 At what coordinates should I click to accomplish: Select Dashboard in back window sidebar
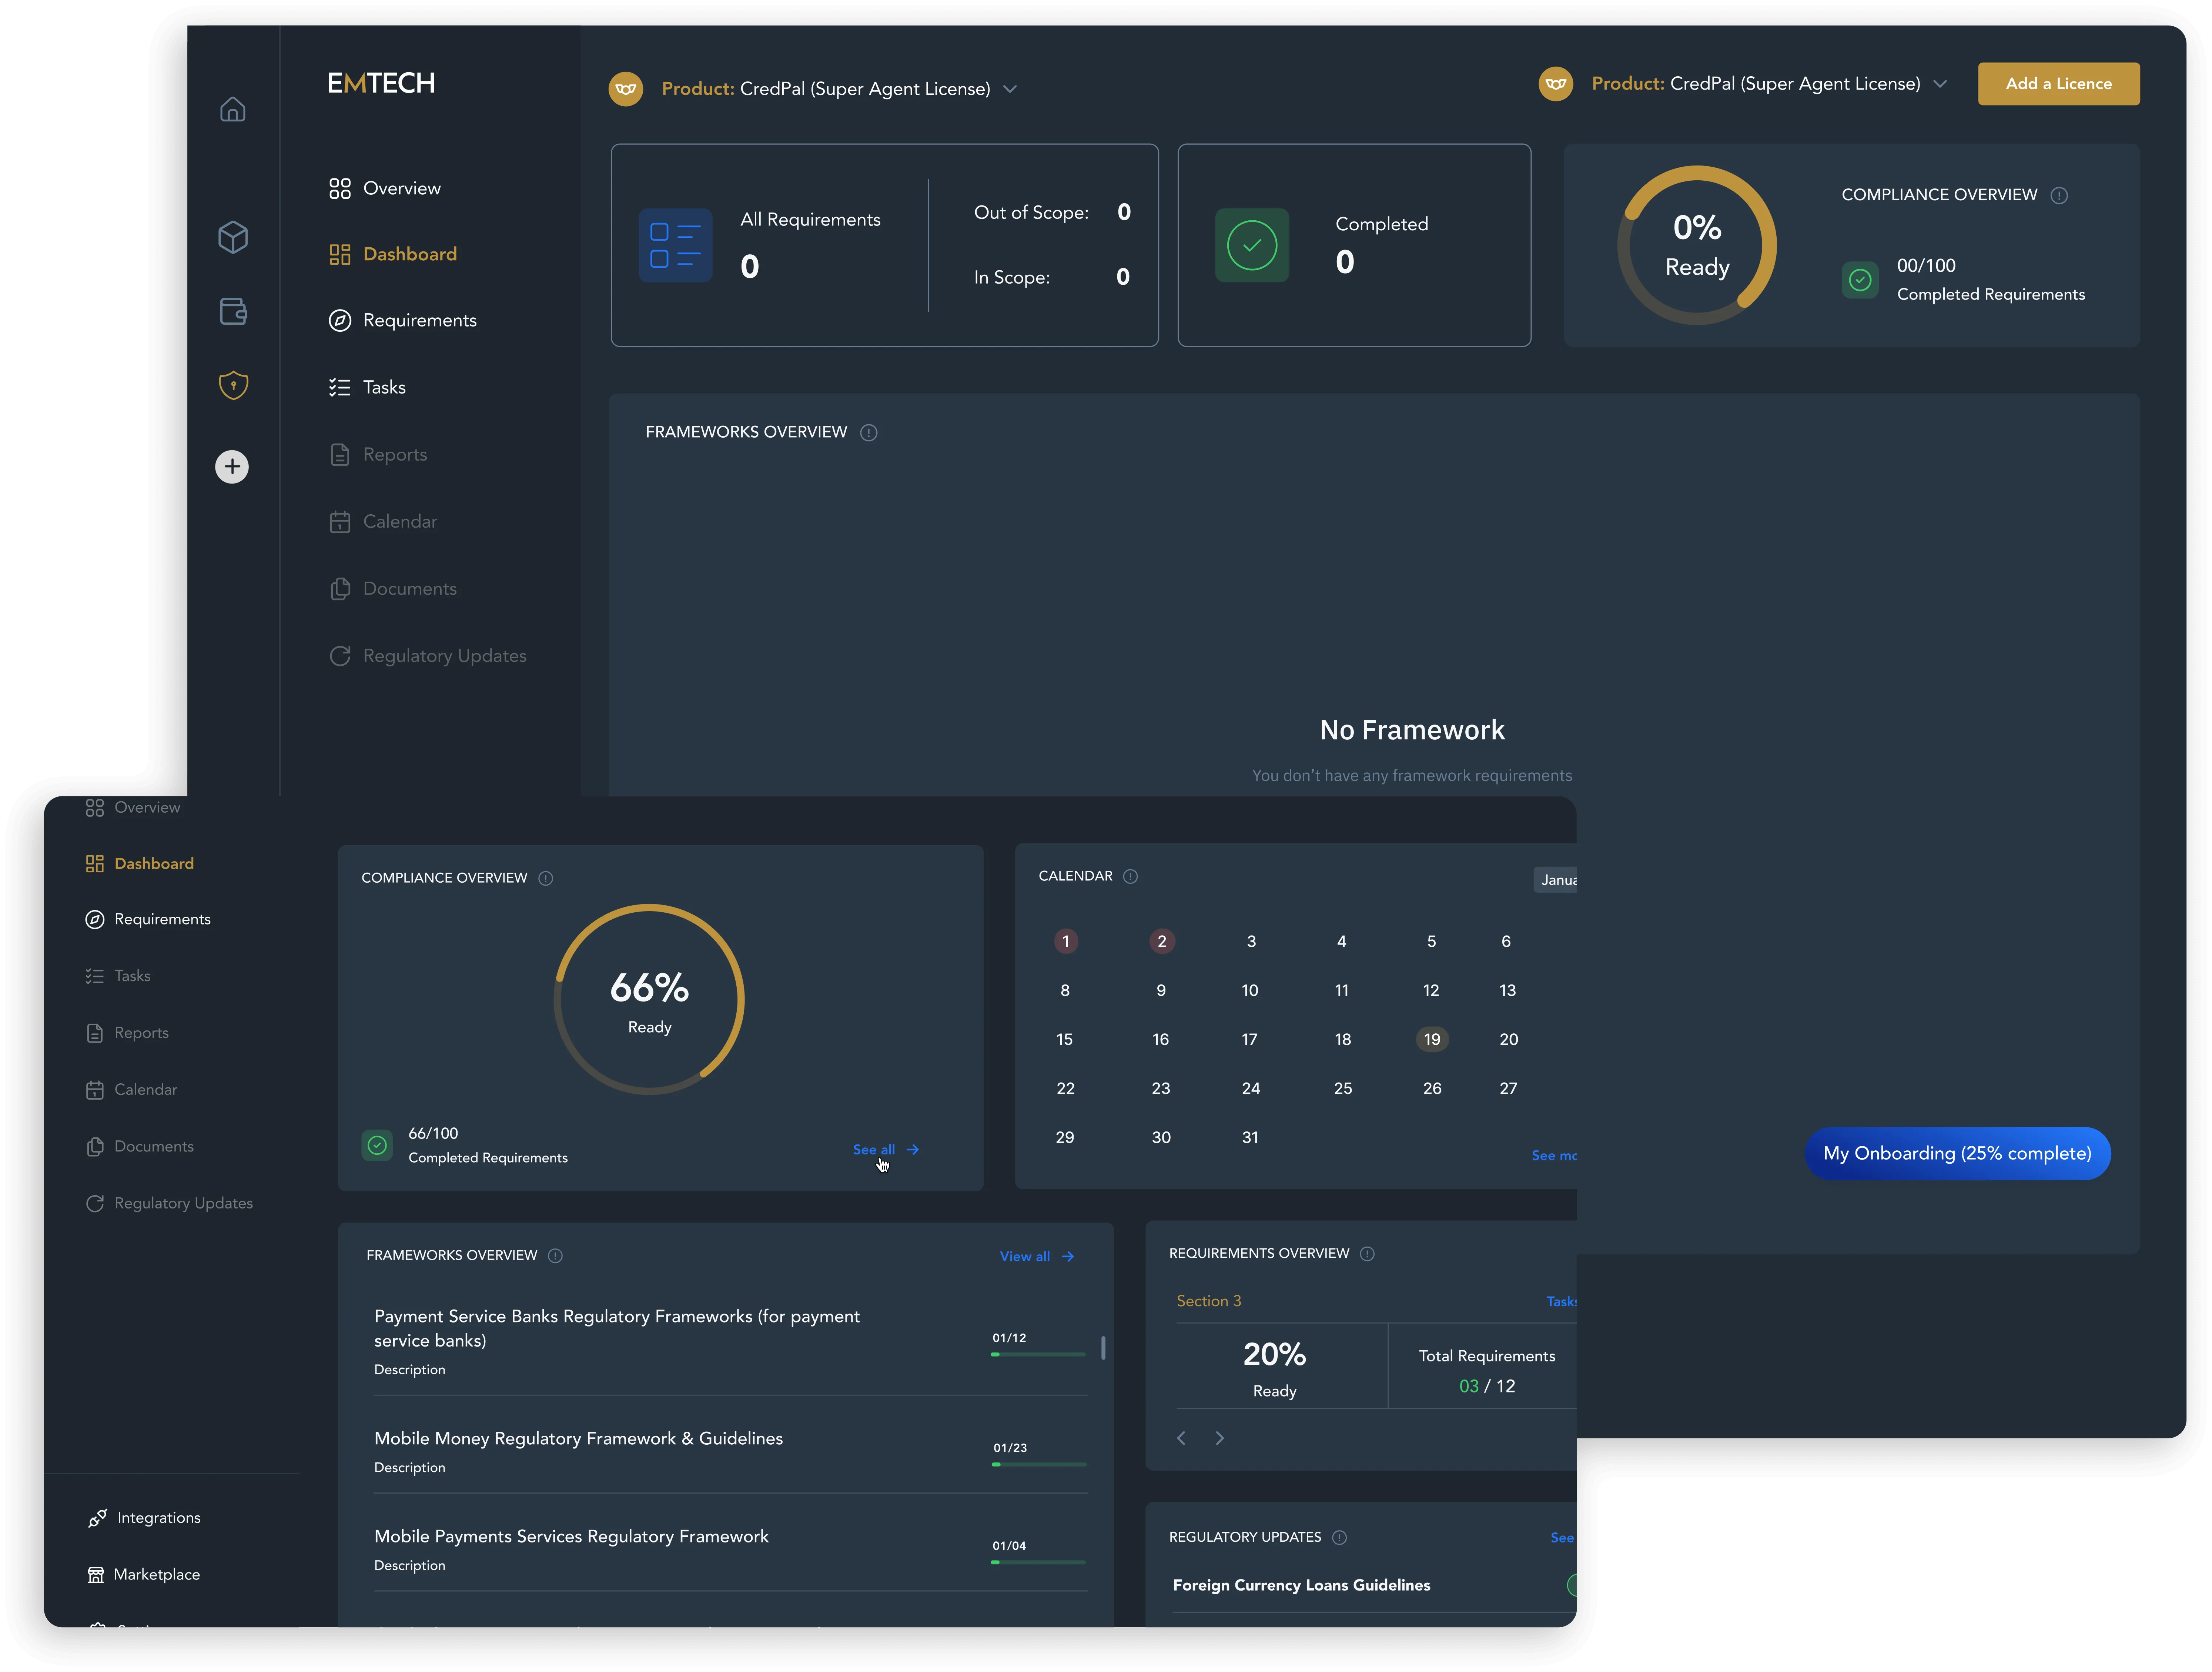pyautogui.click(x=393, y=254)
